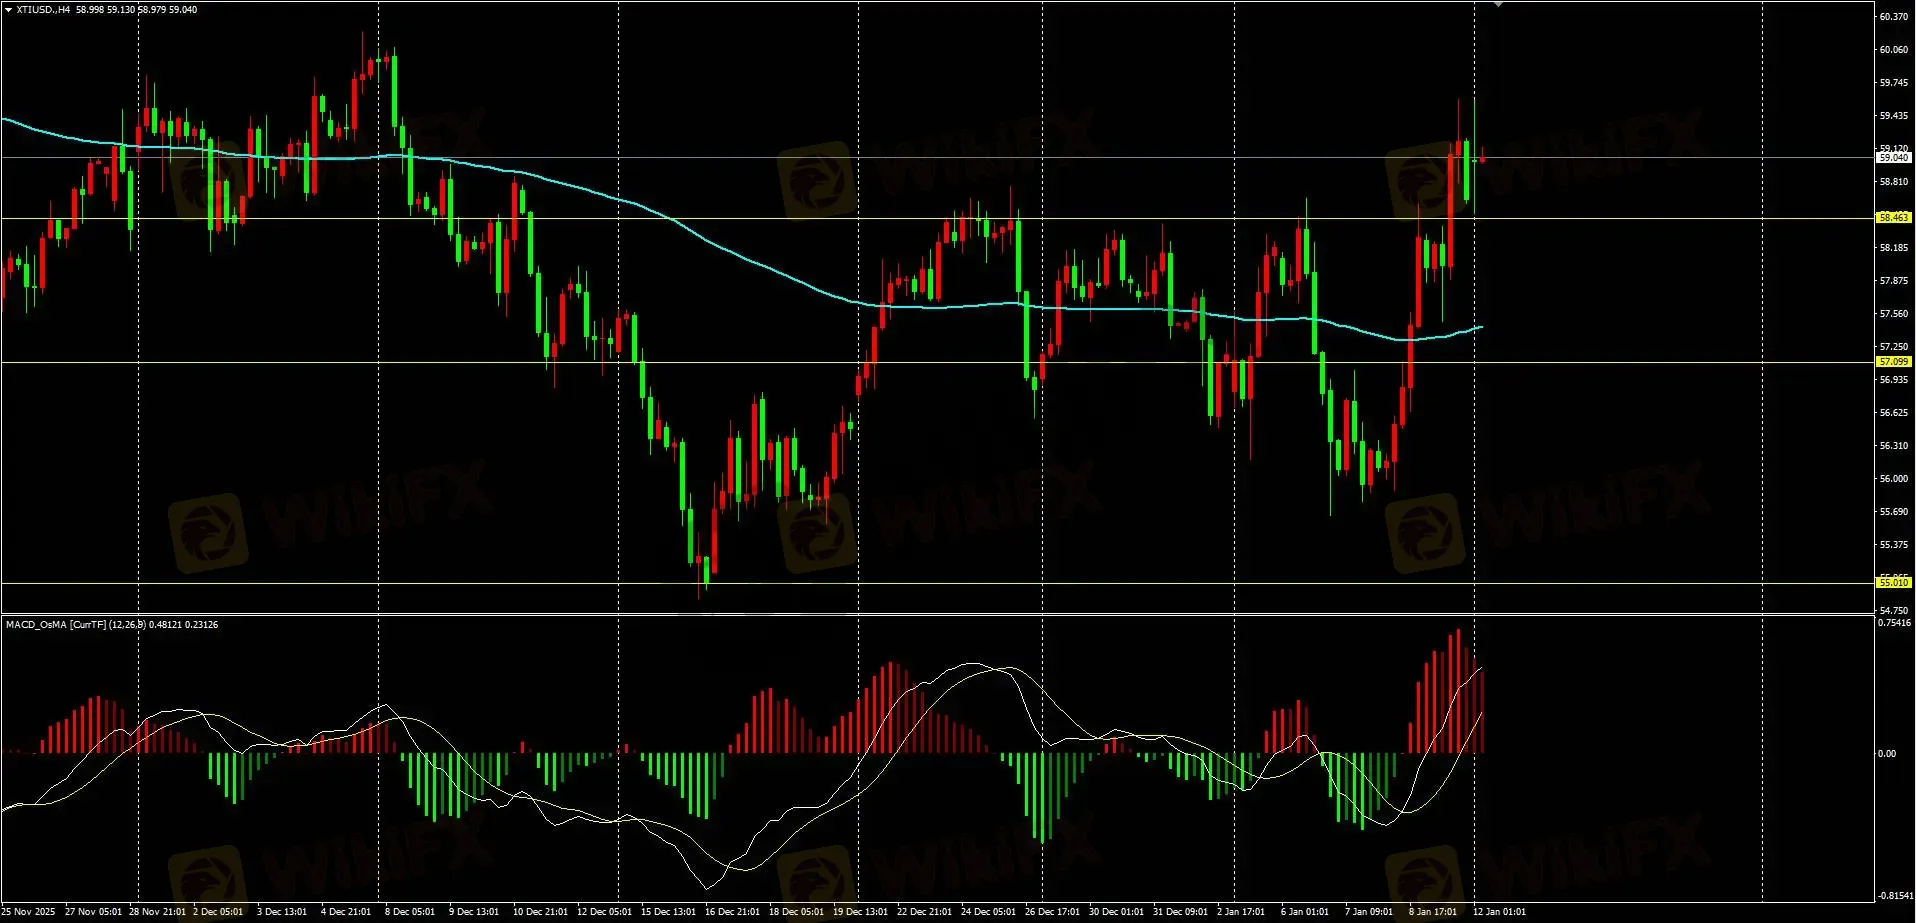Click the 18 Dec 05:01 time label

tap(797, 912)
